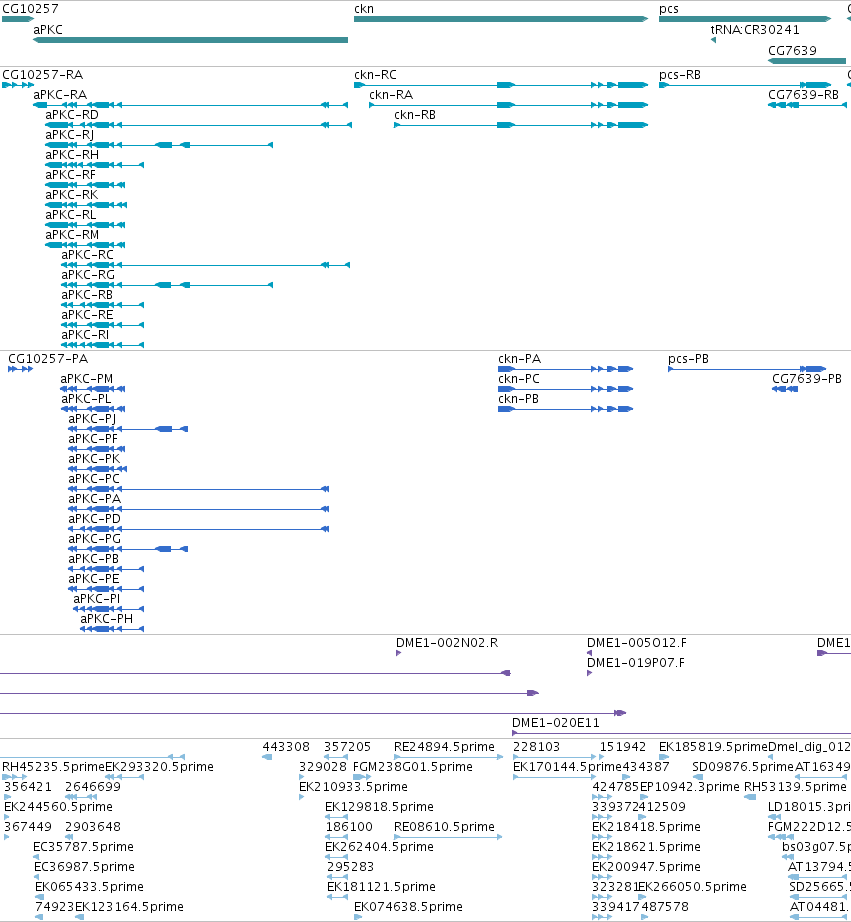
Task: Click the aPKC-RB transcript label
Action: pos(87,295)
